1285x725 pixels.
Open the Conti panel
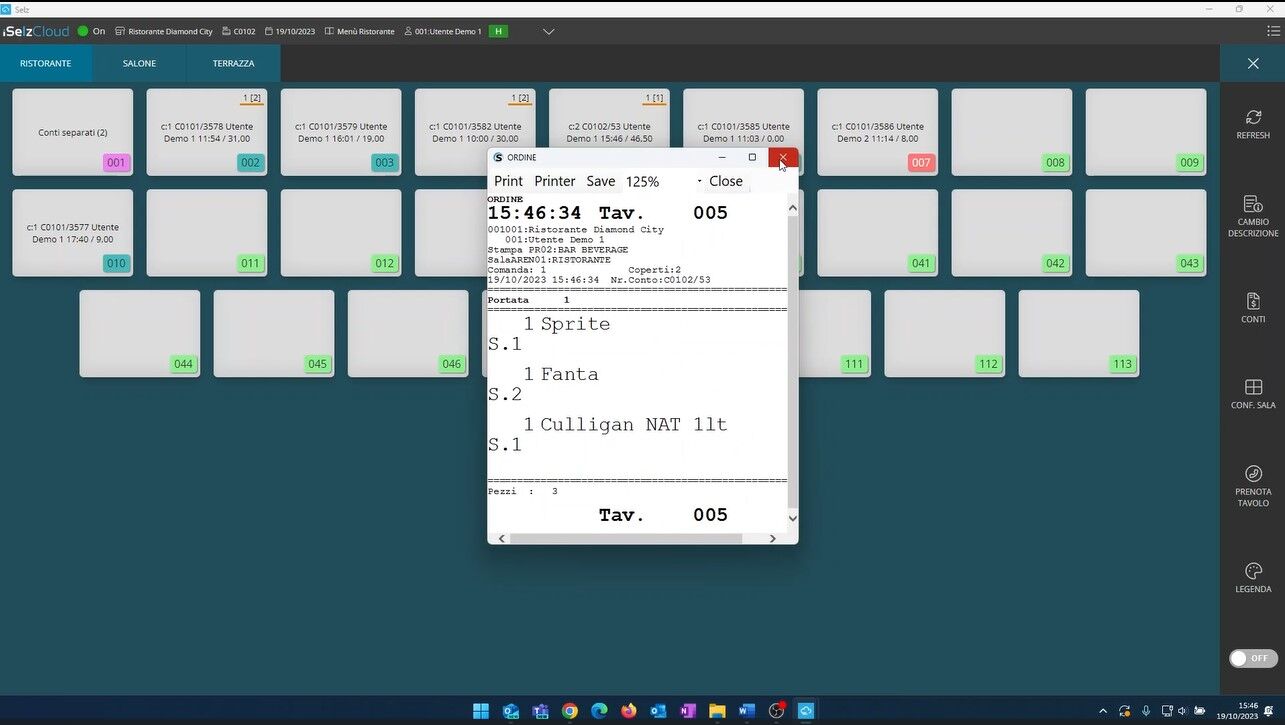point(1253,308)
